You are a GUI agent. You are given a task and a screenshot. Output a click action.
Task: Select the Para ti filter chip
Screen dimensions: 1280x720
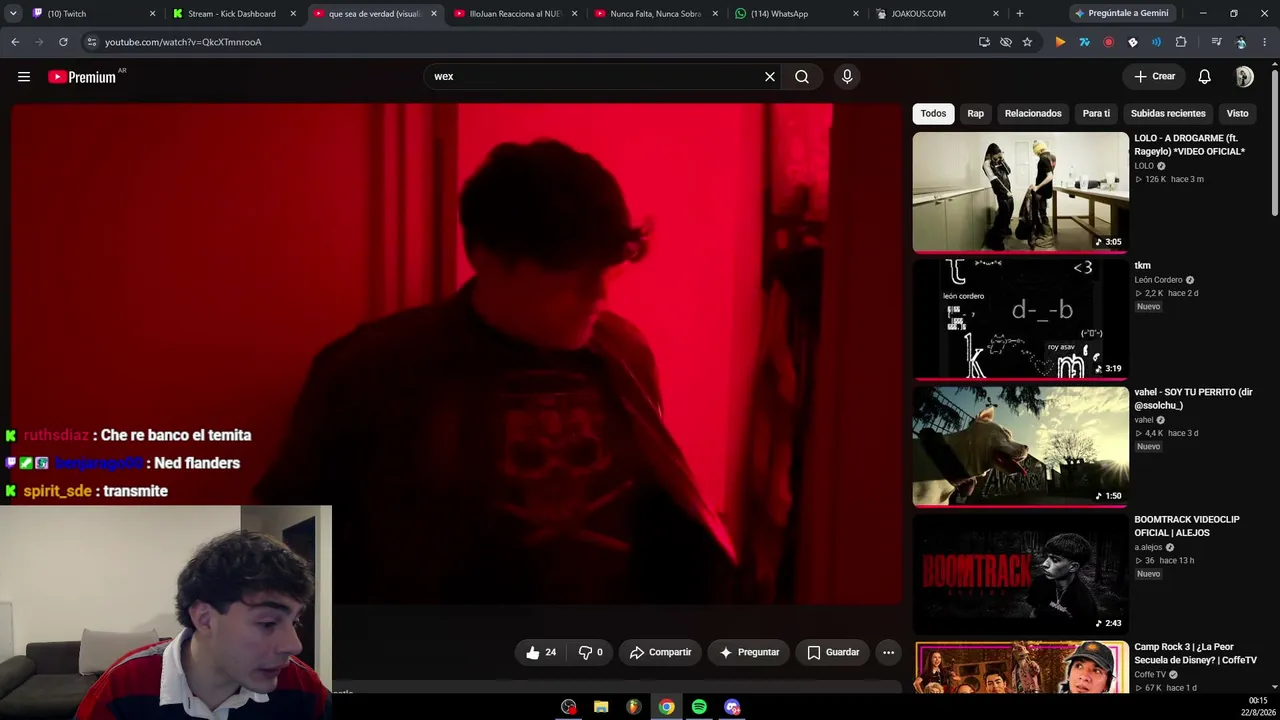pos(1096,113)
